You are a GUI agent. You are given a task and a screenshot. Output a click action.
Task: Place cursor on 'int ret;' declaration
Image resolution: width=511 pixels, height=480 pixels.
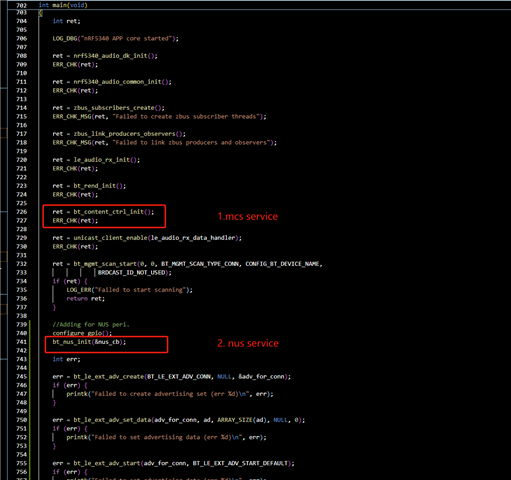(66, 21)
